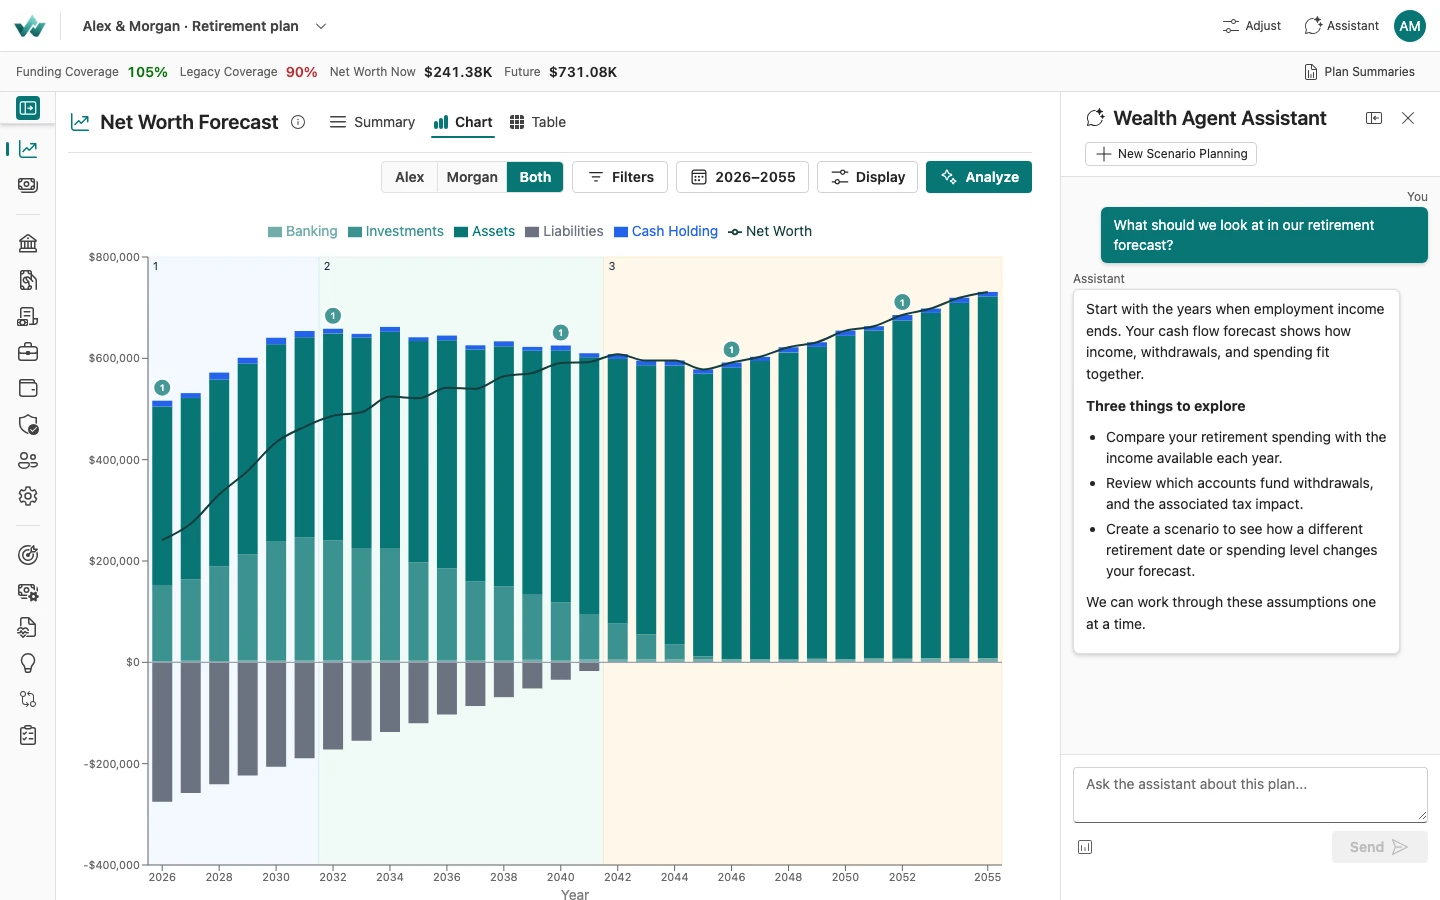Click Adjust in the top bar

(x=1251, y=26)
